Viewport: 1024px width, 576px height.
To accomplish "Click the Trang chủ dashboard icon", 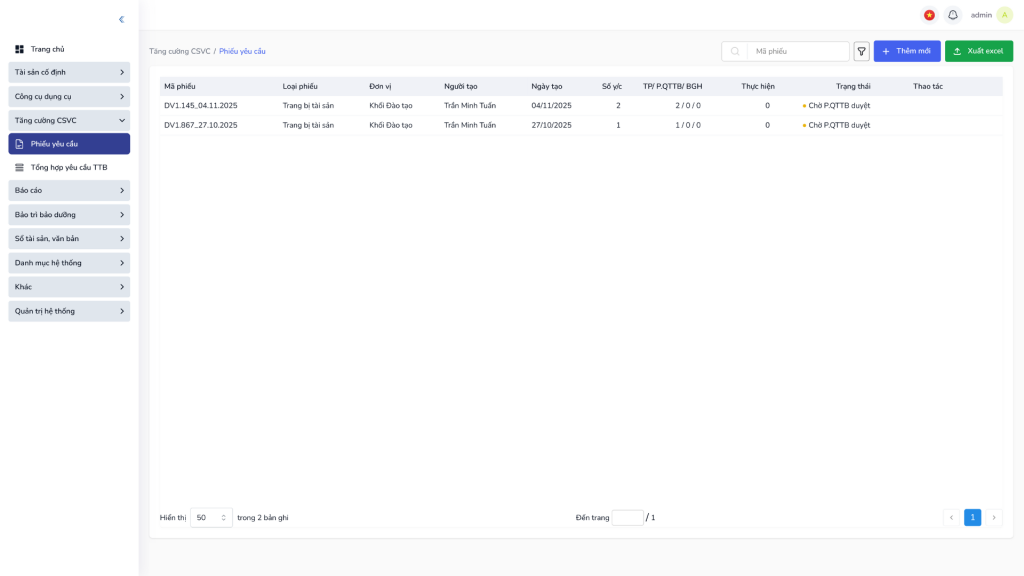I will coord(19,49).
